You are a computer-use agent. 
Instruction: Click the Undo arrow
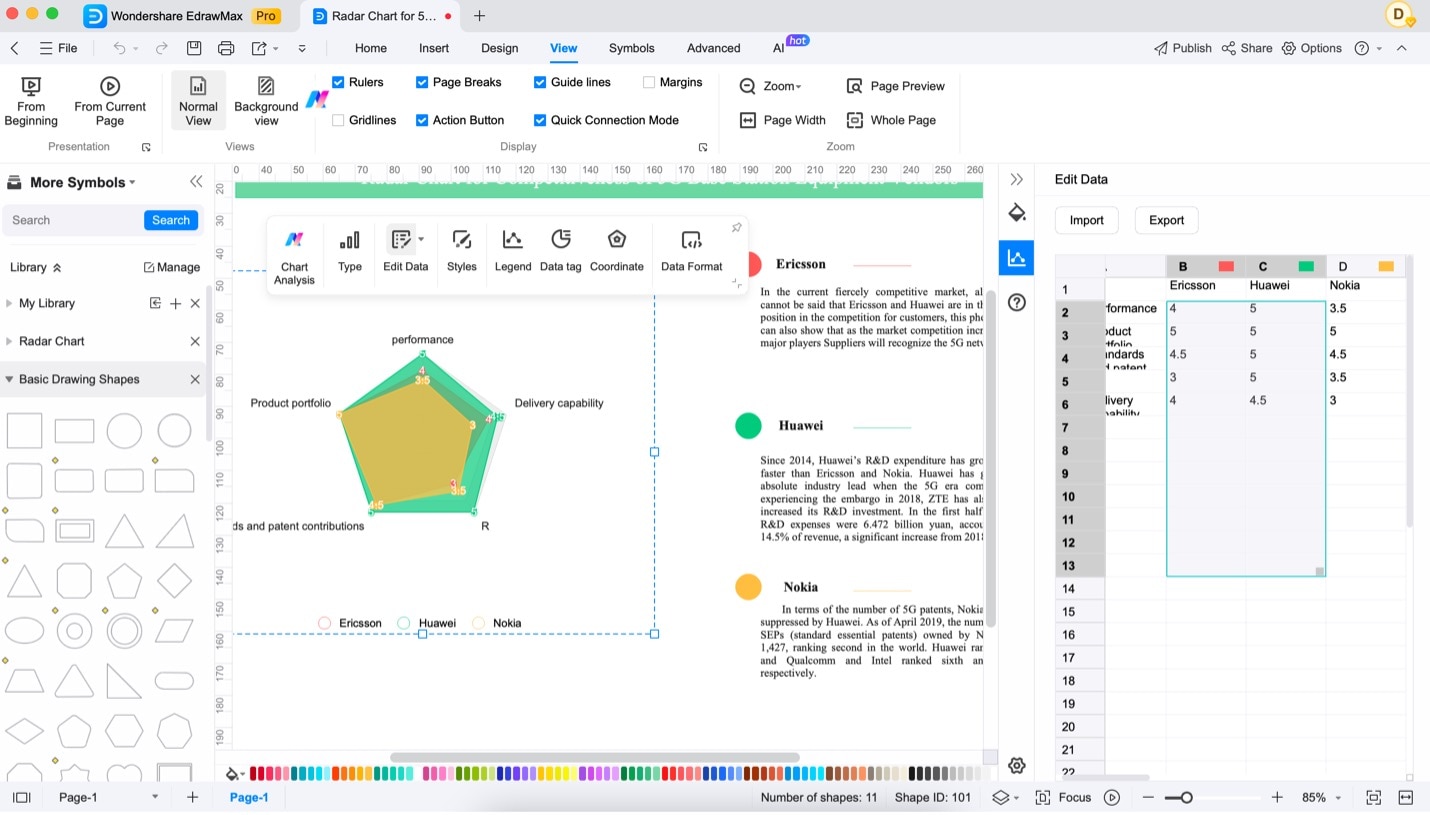tap(119, 48)
